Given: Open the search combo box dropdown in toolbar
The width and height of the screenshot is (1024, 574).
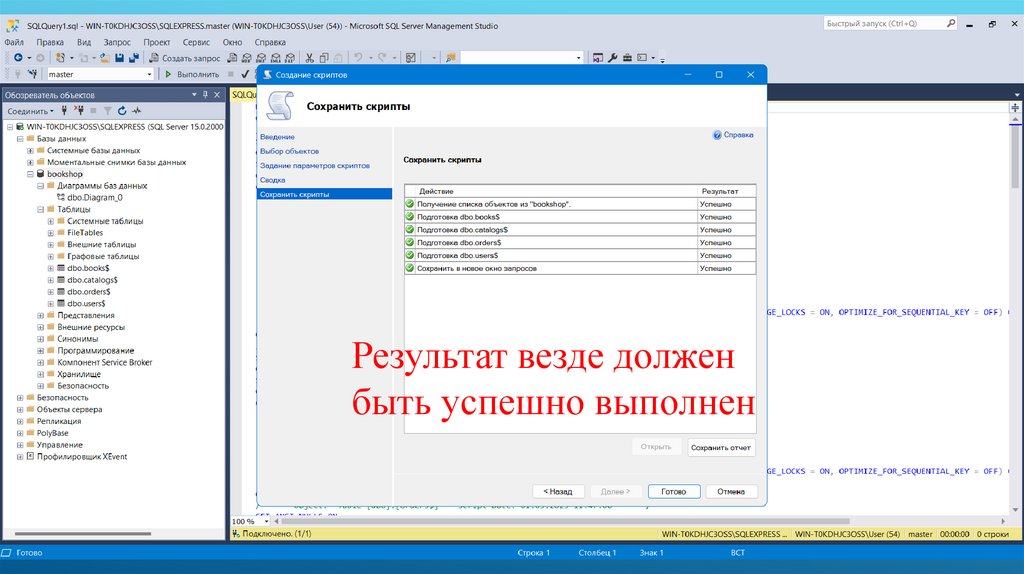Looking at the screenshot, I should pos(578,58).
